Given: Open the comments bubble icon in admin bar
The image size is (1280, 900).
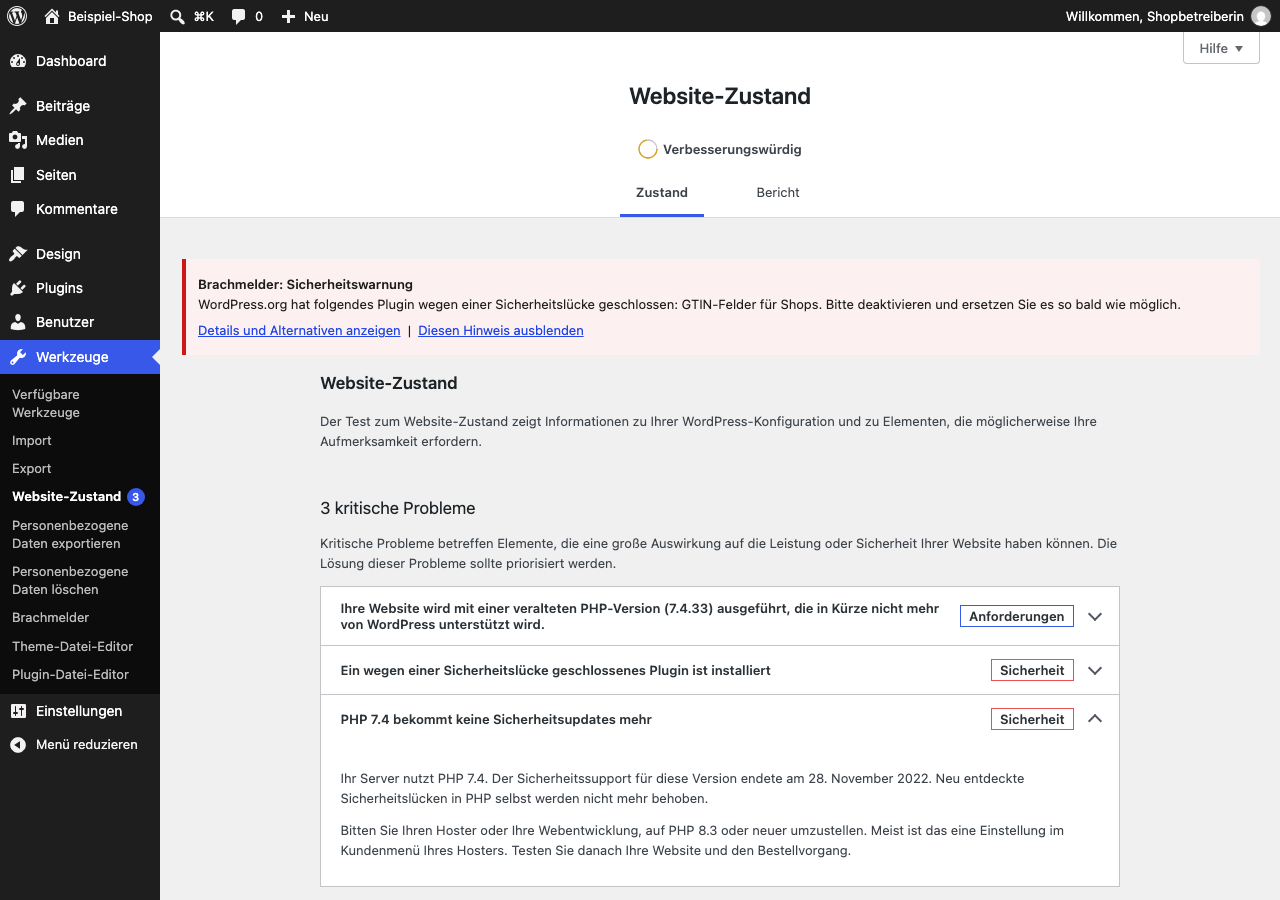Looking at the screenshot, I should pos(238,16).
